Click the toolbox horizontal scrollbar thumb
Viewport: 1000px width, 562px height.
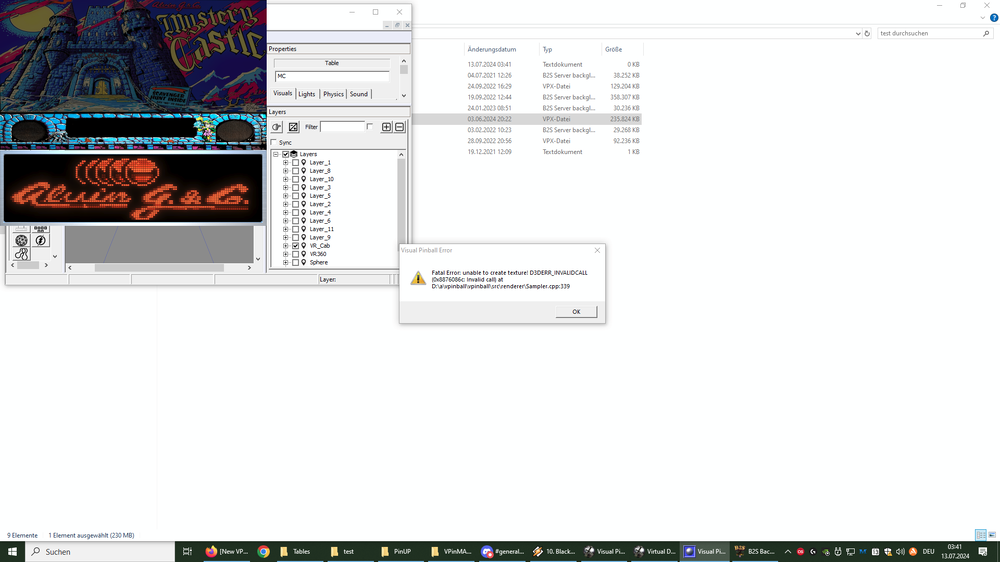27,265
